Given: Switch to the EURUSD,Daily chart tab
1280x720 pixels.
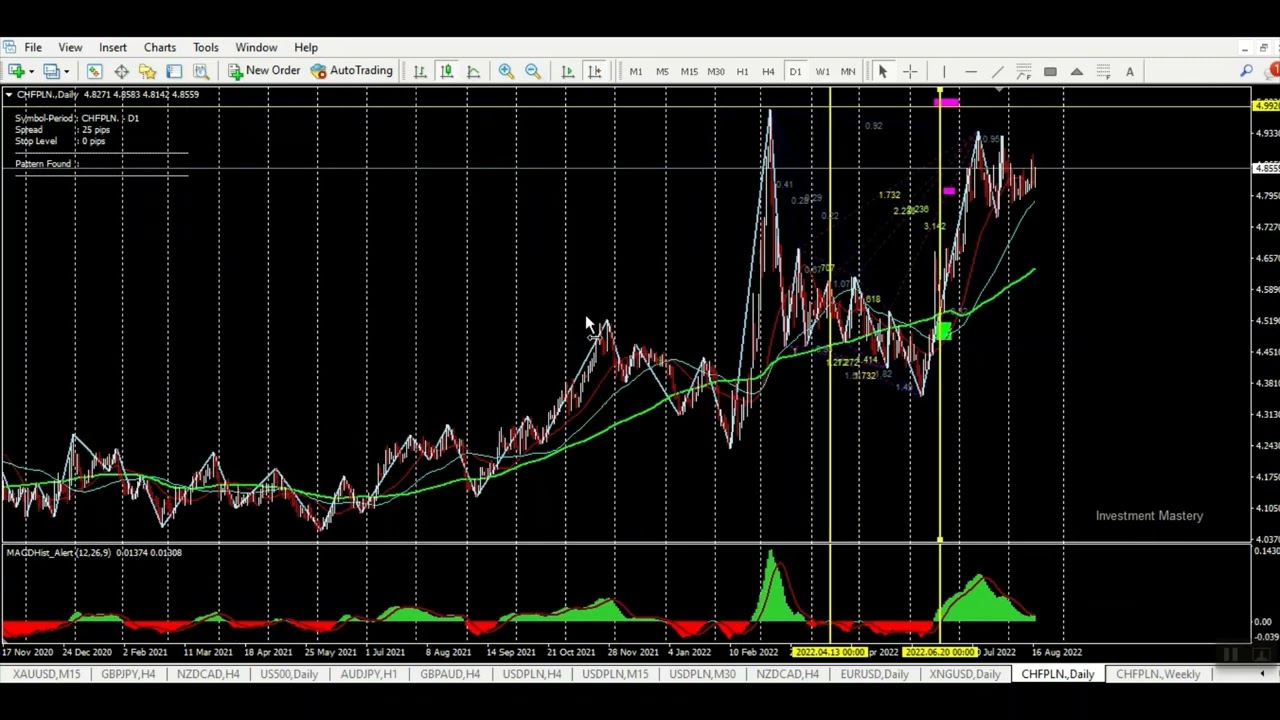Looking at the screenshot, I should pos(874,674).
